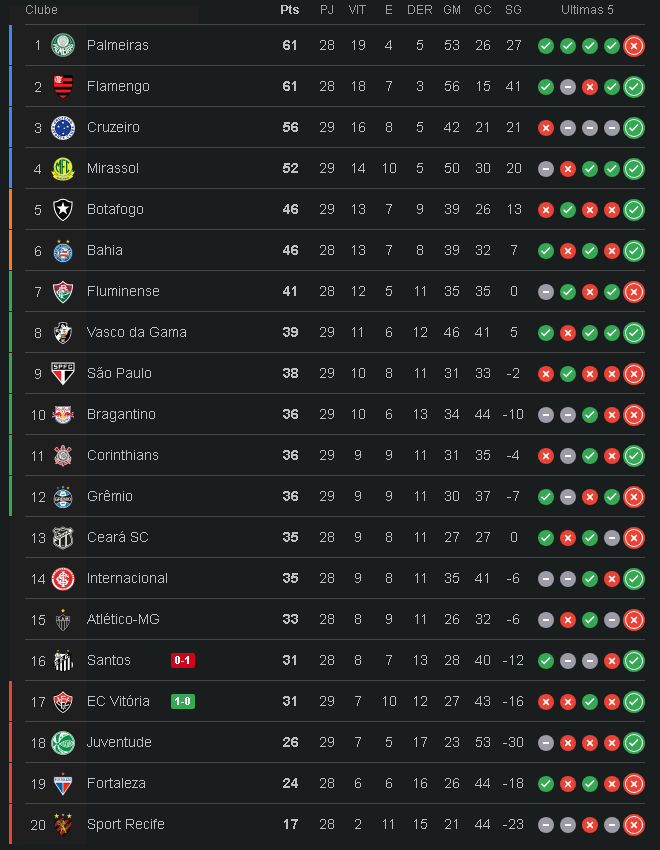
Task: Click the Sport Recife crest icon
Action: [63, 824]
